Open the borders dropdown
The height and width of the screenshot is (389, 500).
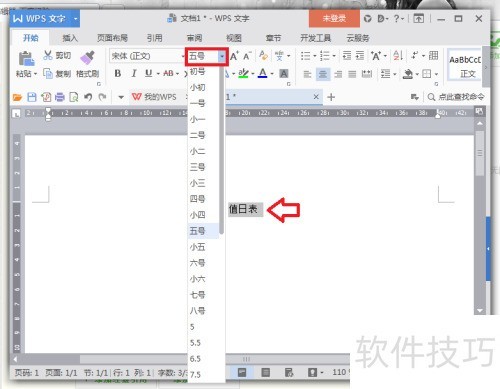[436, 74]
